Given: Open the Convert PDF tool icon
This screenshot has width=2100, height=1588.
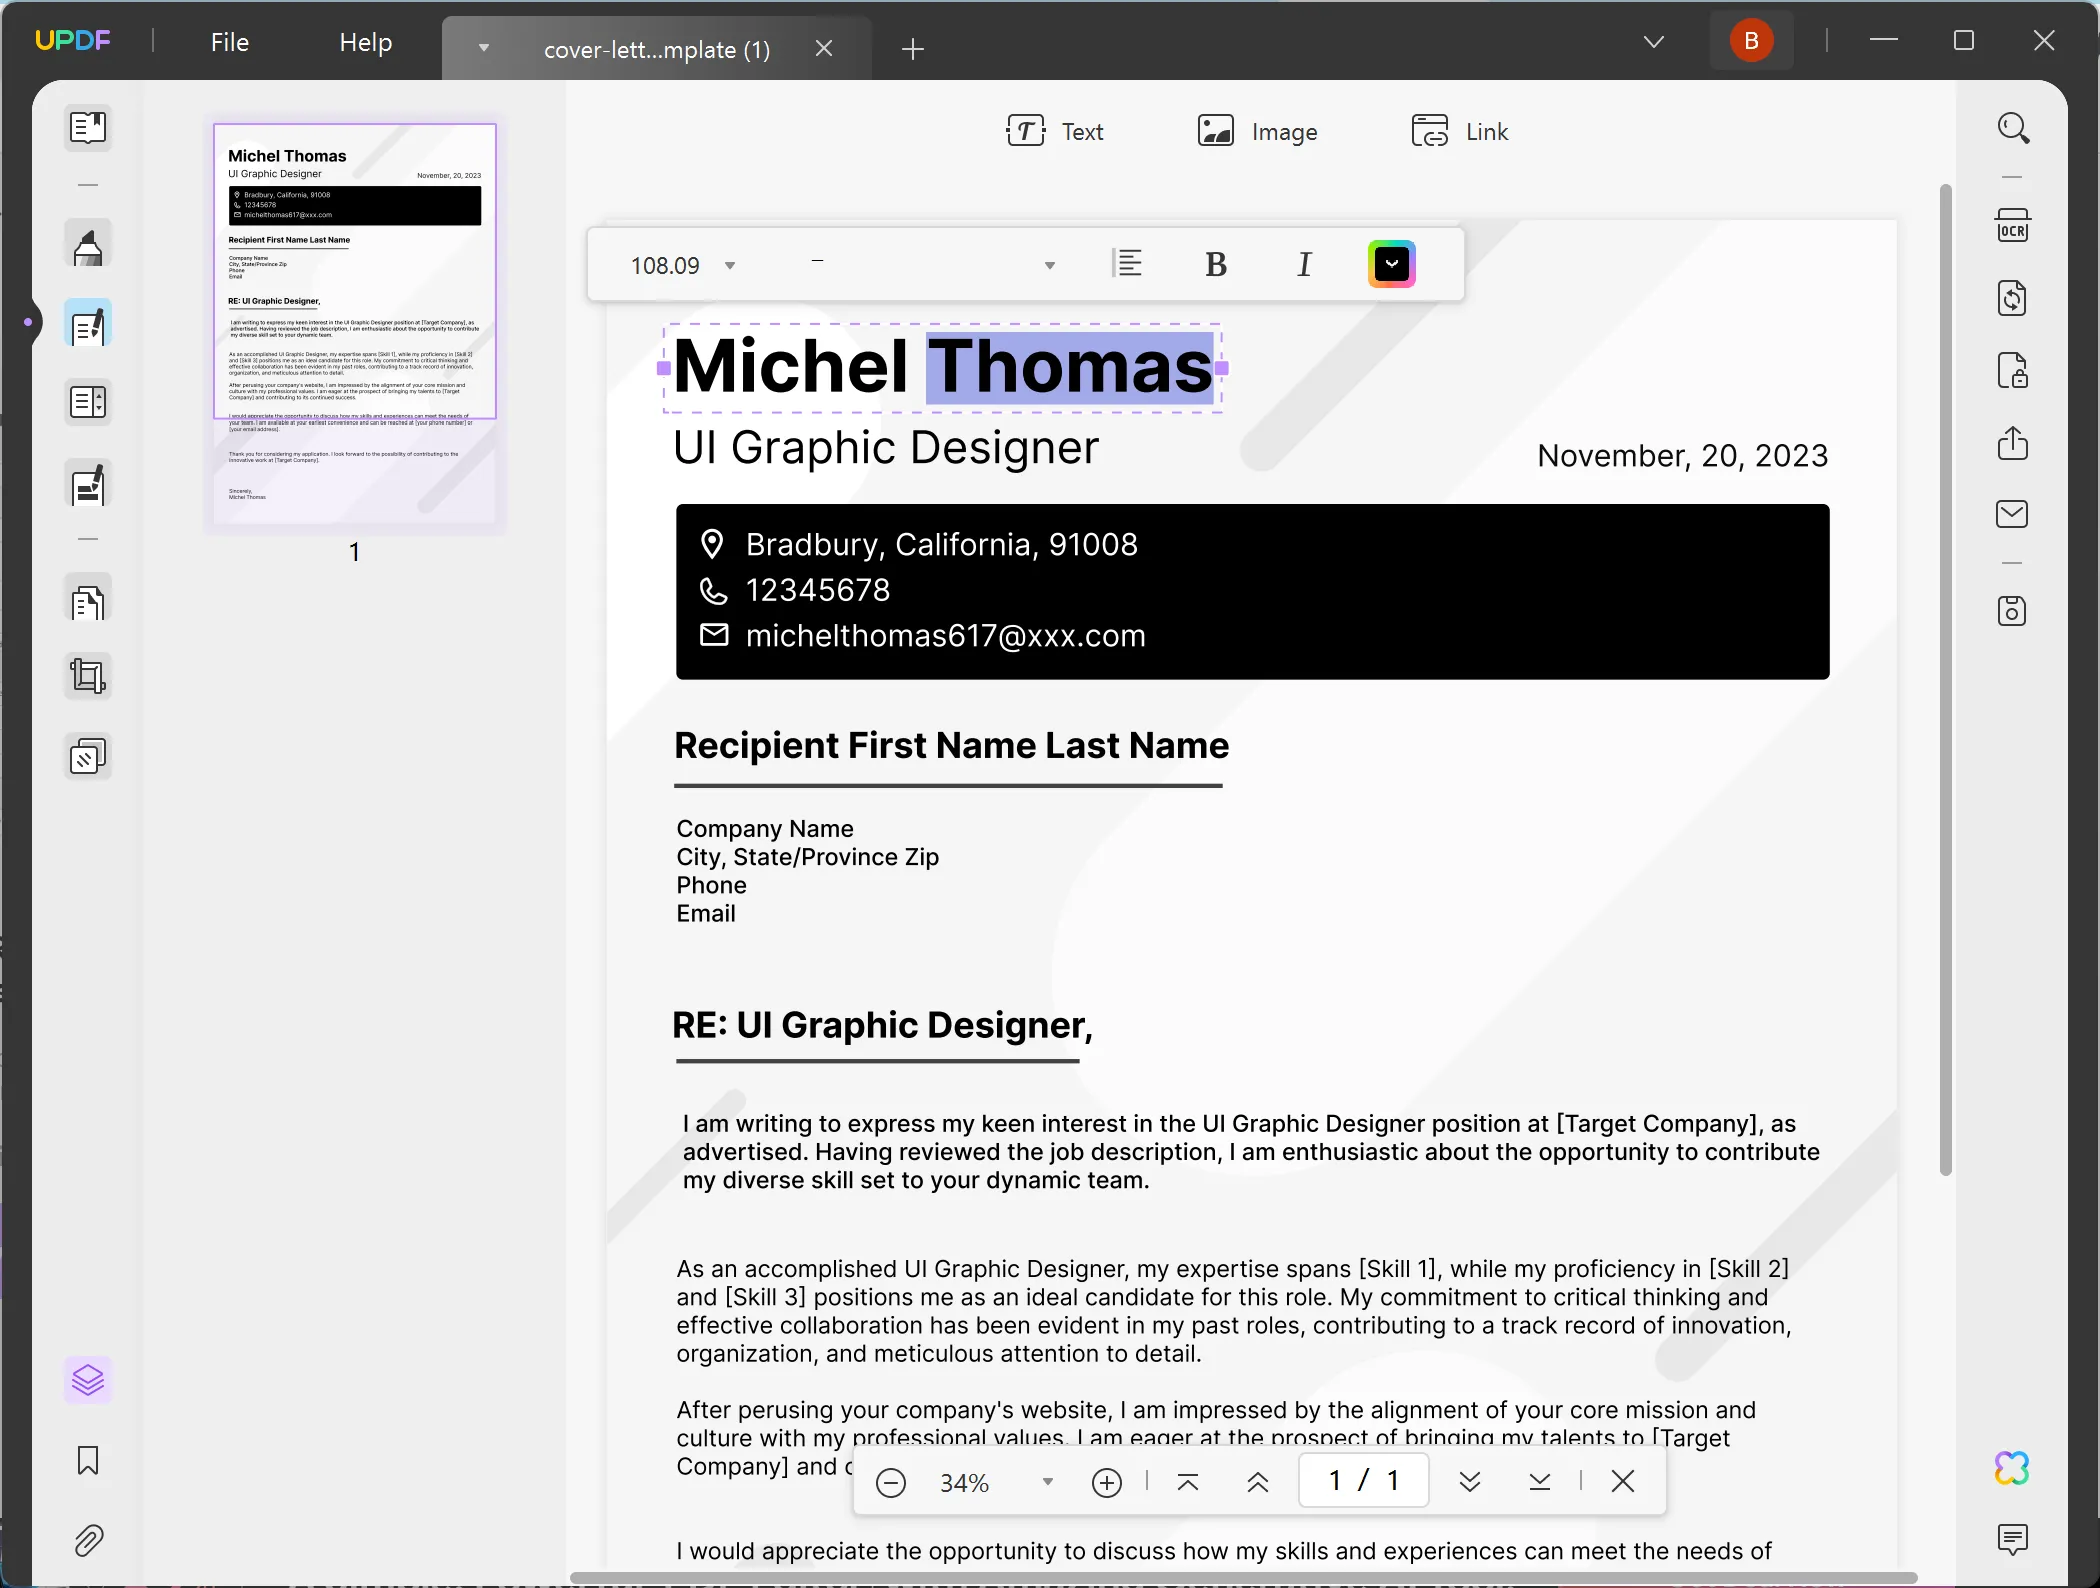Looking at the screenshot, I should tap(2012, 298).
